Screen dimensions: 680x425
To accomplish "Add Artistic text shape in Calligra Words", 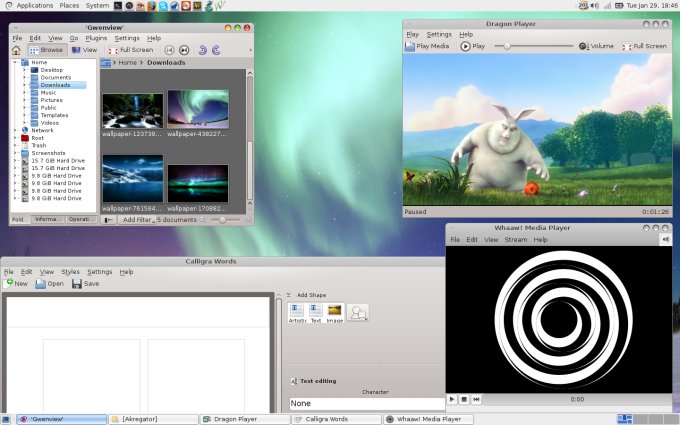I will (x=297, y=313).
